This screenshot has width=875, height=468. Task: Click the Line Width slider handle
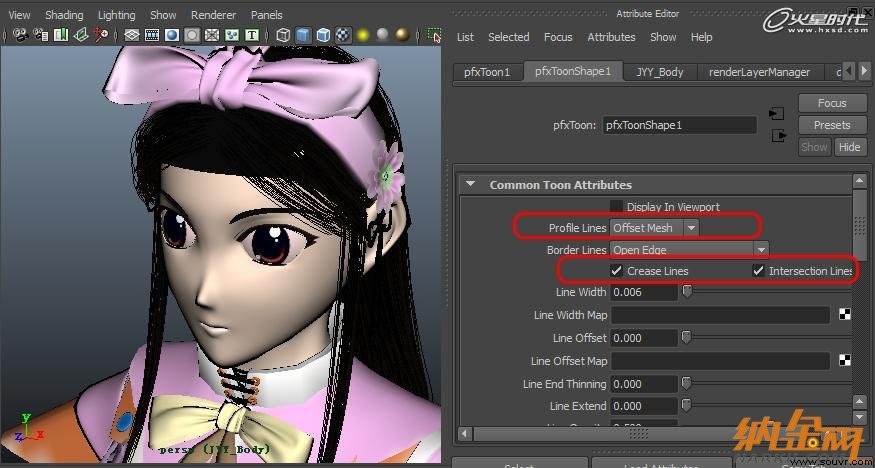point(688,292)
